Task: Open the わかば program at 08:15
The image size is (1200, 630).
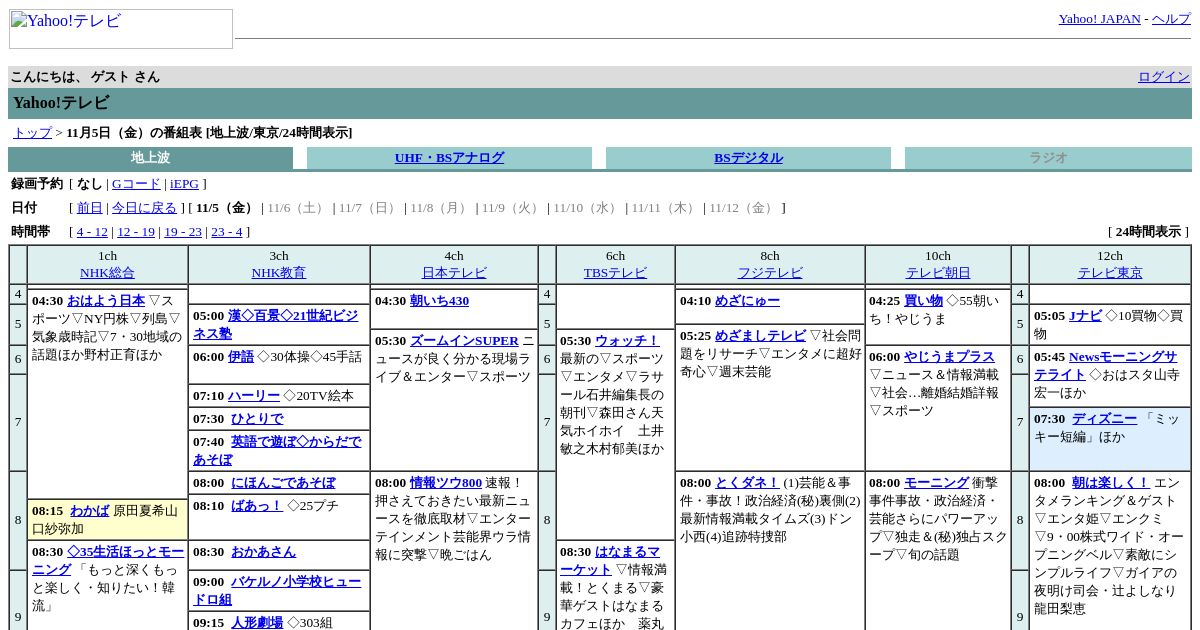Action: pyautogui.click(x=90, y=511)
